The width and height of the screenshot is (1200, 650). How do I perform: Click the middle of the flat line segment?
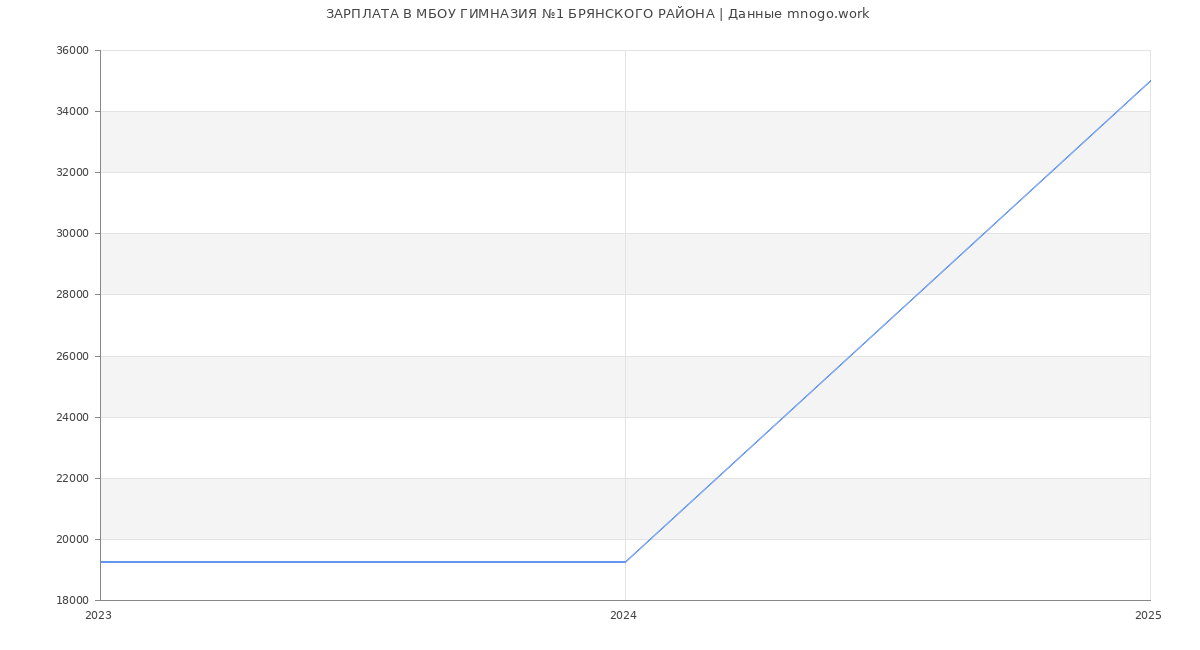(363, 562)
